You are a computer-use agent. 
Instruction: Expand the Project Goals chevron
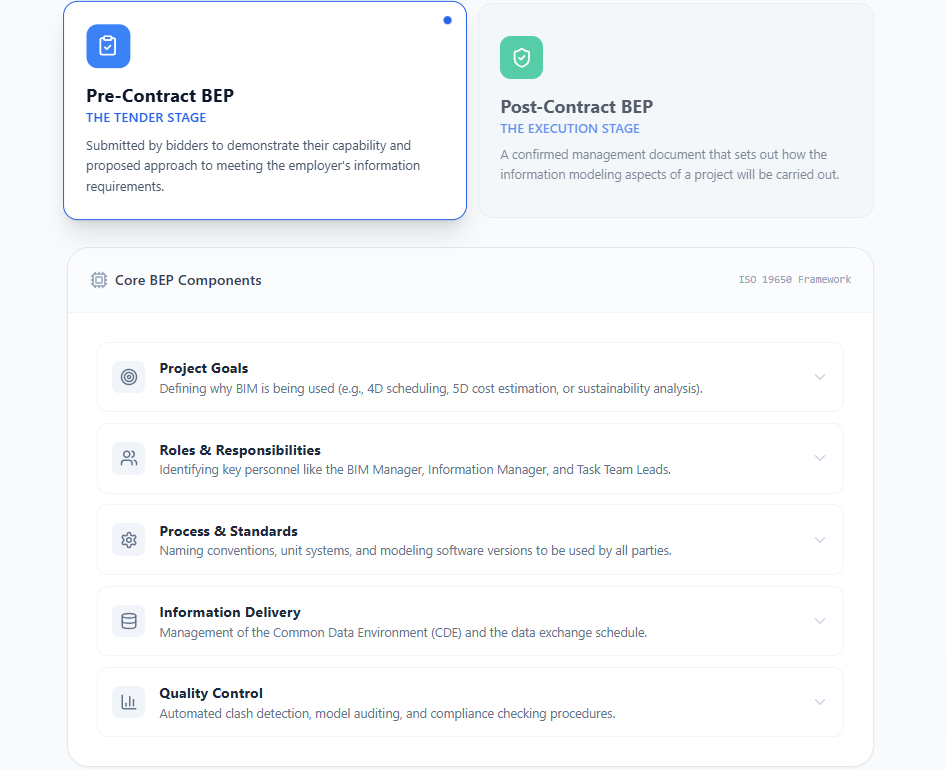coord(820,377)
